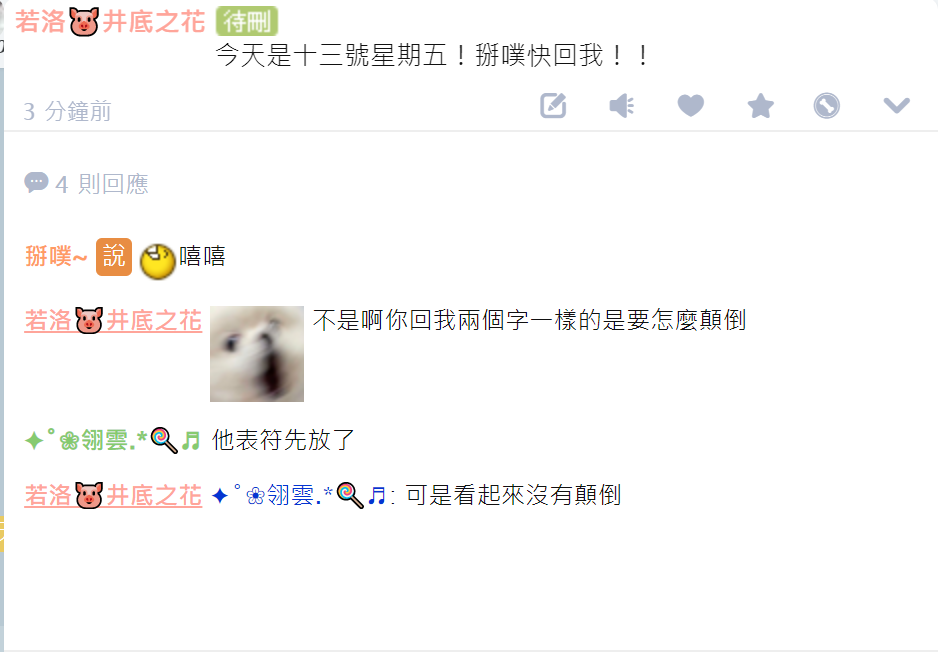This screenshot has height=652, width=938.
Task: Click the lollipop emoji in green username
Action: (x=164, y=441)
